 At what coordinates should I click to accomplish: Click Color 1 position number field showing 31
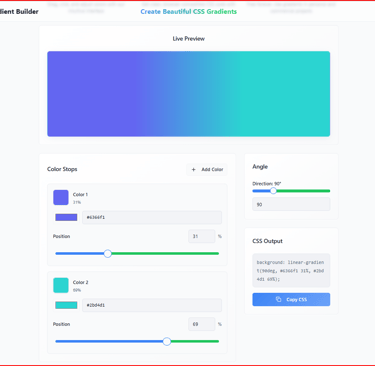(202, 236)
